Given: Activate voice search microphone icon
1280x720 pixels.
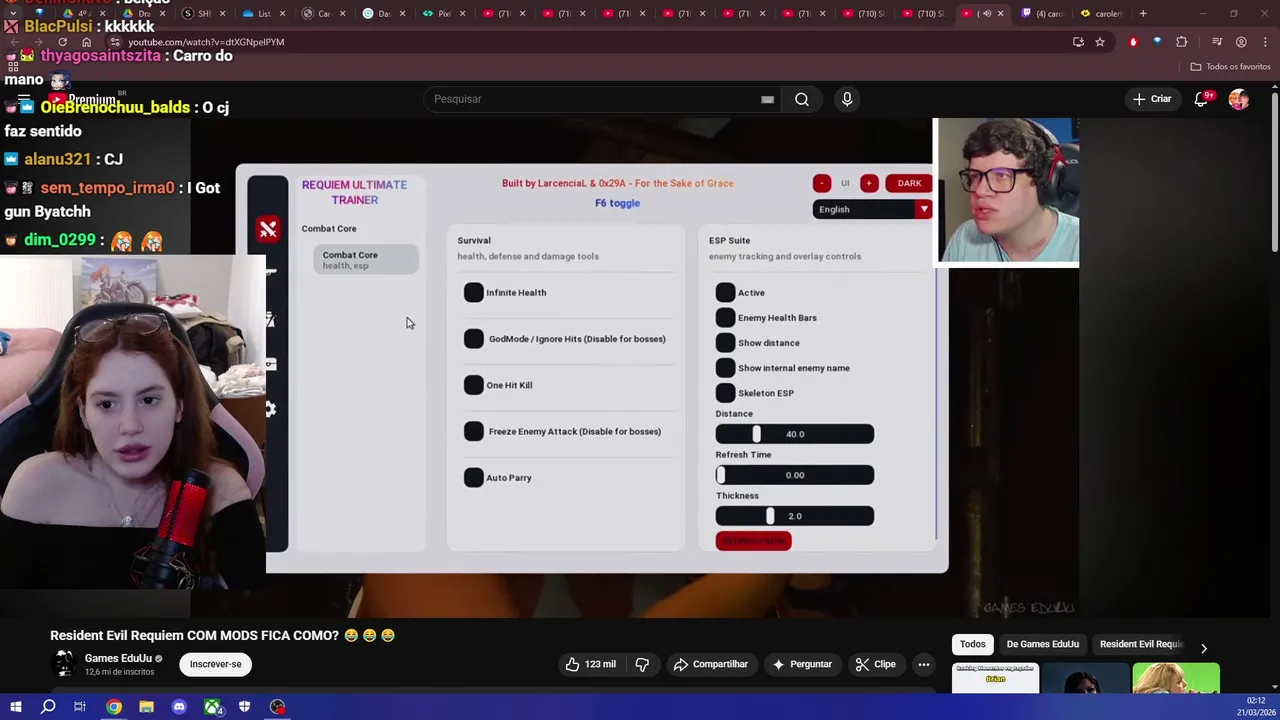Looking at the screenshot, I should tap(847, 99).
